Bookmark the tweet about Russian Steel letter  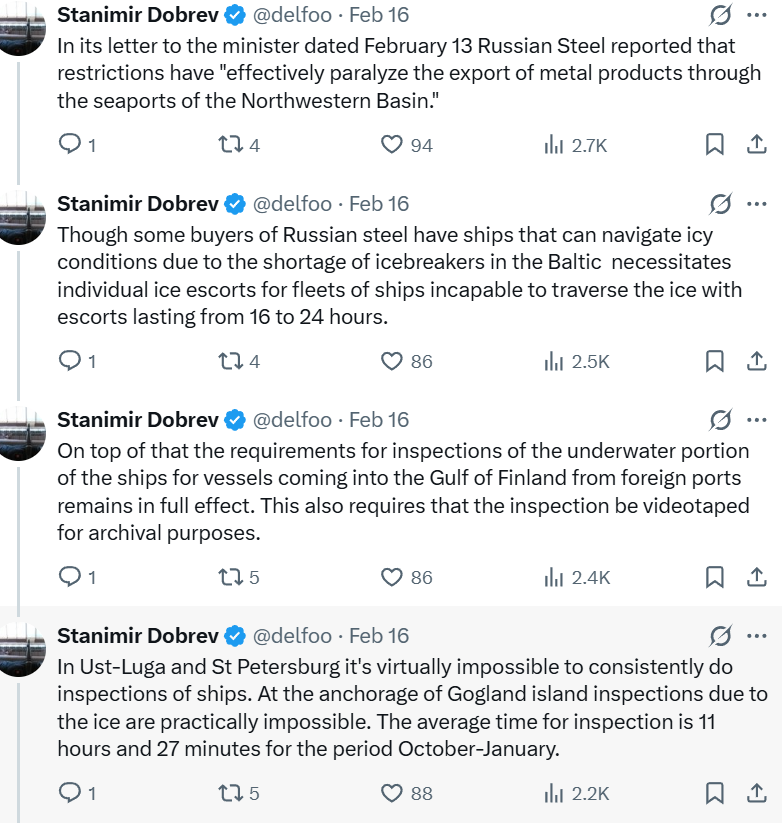714,145
